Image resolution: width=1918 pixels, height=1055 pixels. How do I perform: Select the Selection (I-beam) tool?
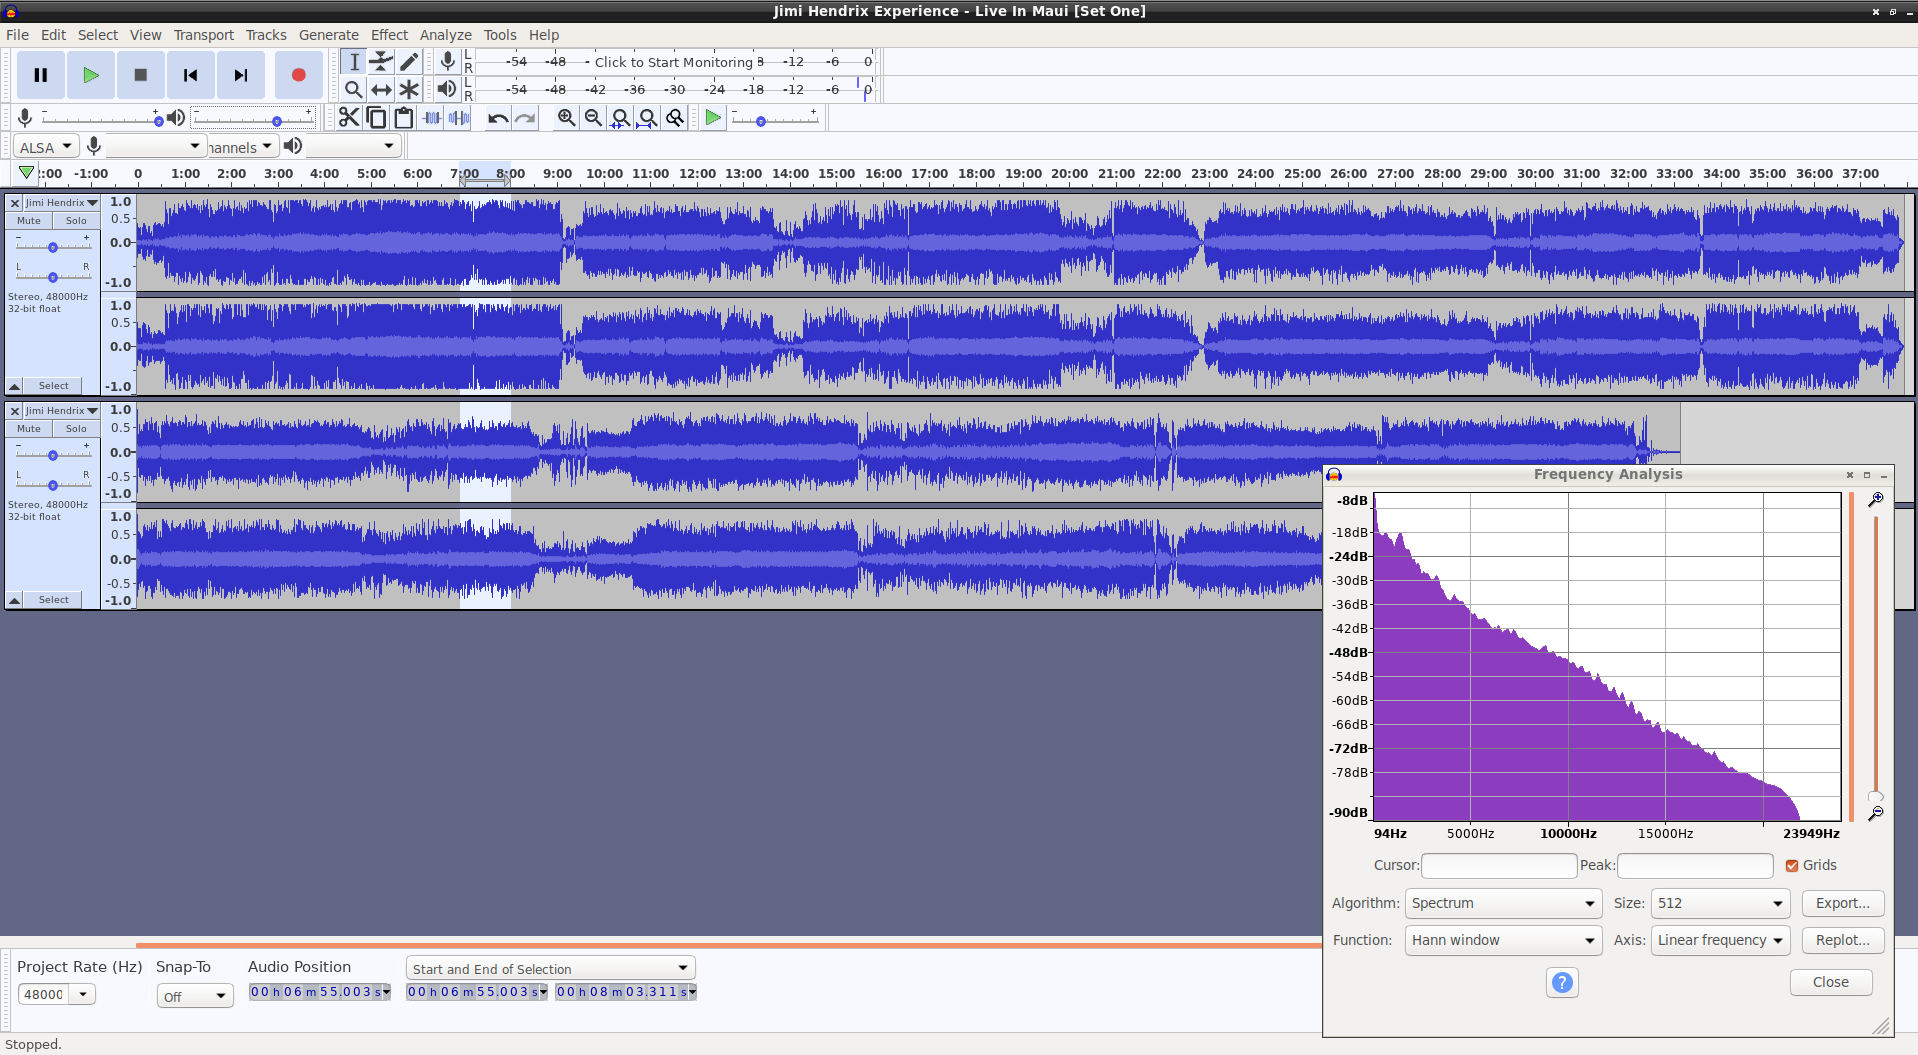pos(353,62)
